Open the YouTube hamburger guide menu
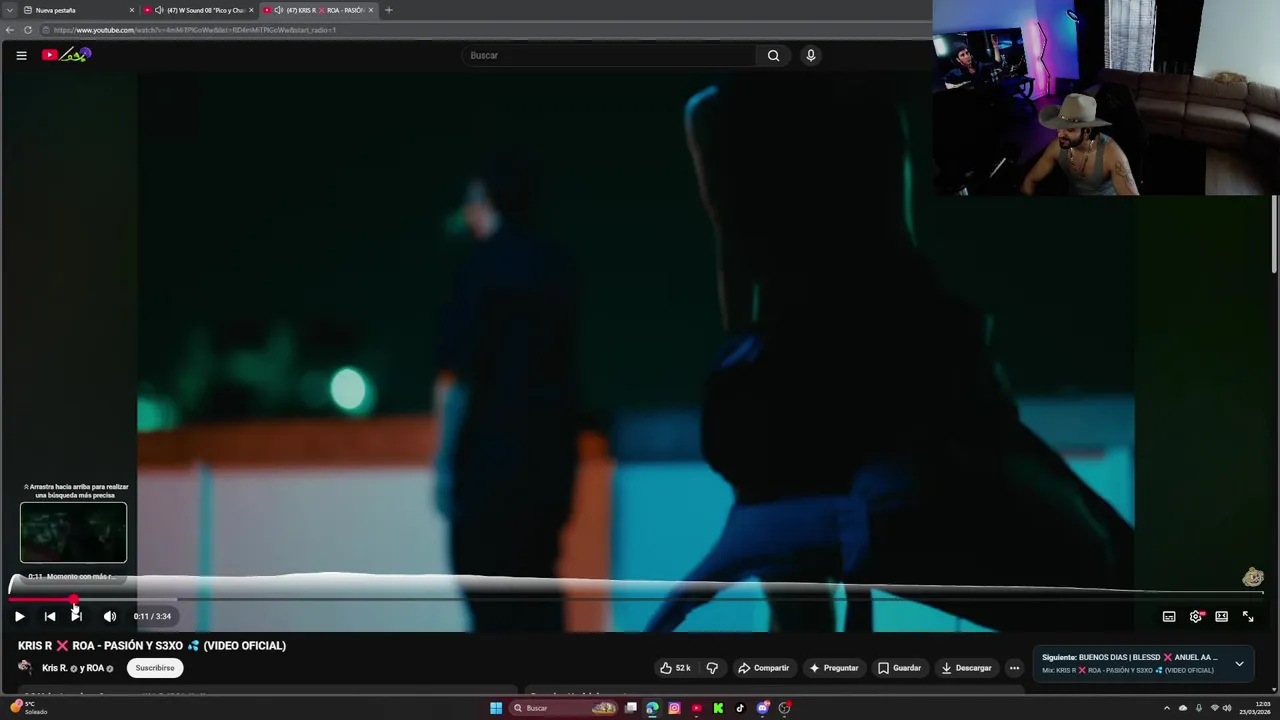The height and width of the screenshot is (720, 1280). (21, 55)
